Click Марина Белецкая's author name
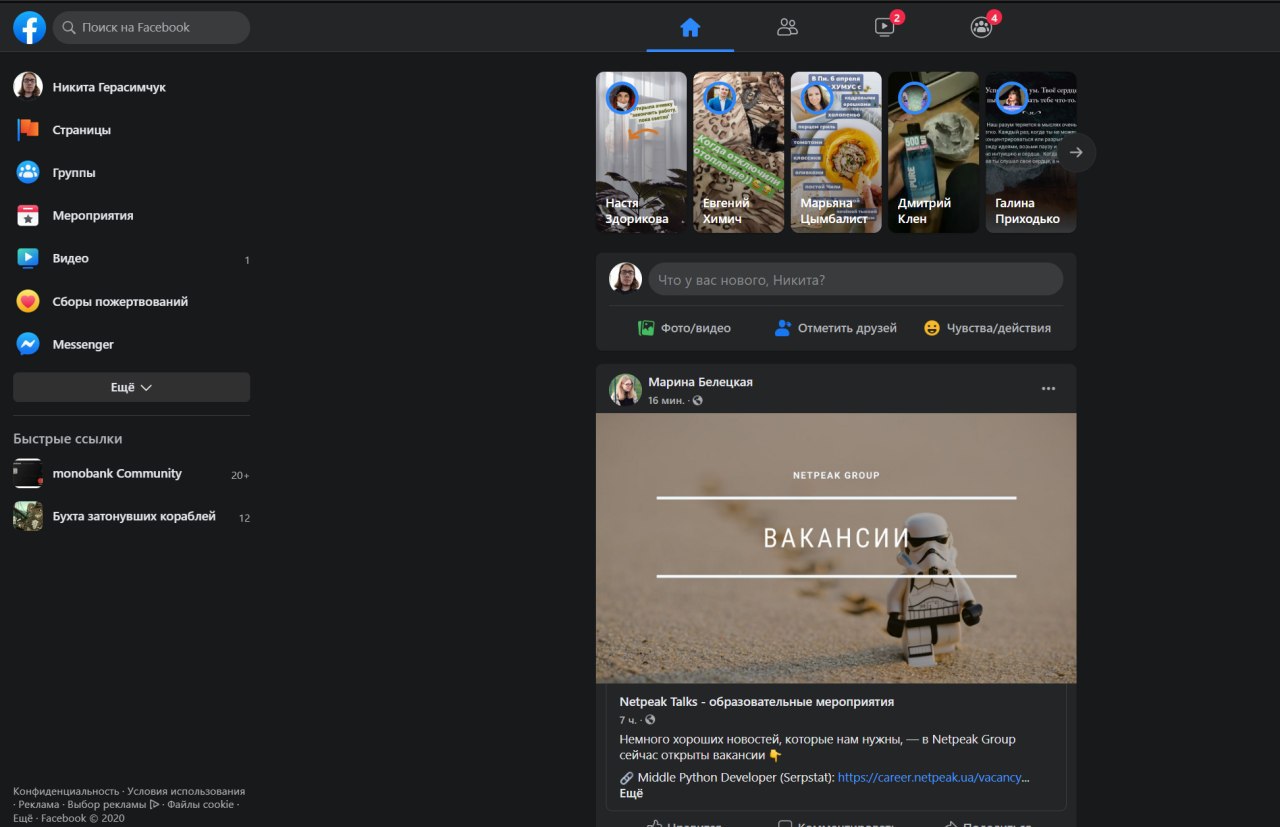The height and width of the screenshot is (827, 1280). tap(700, 382)
